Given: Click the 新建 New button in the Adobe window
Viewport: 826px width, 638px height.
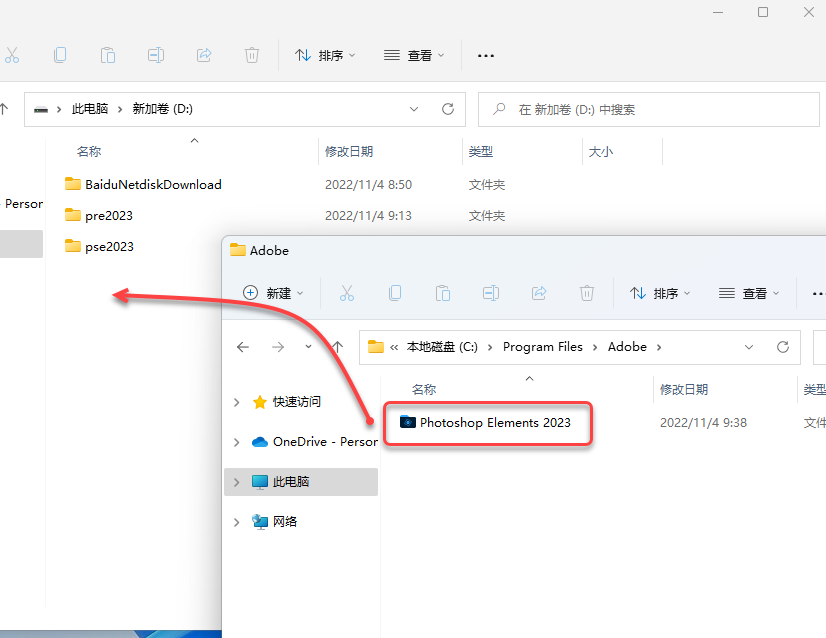Looking at the screenshot, I should click(x=270, y=292).
